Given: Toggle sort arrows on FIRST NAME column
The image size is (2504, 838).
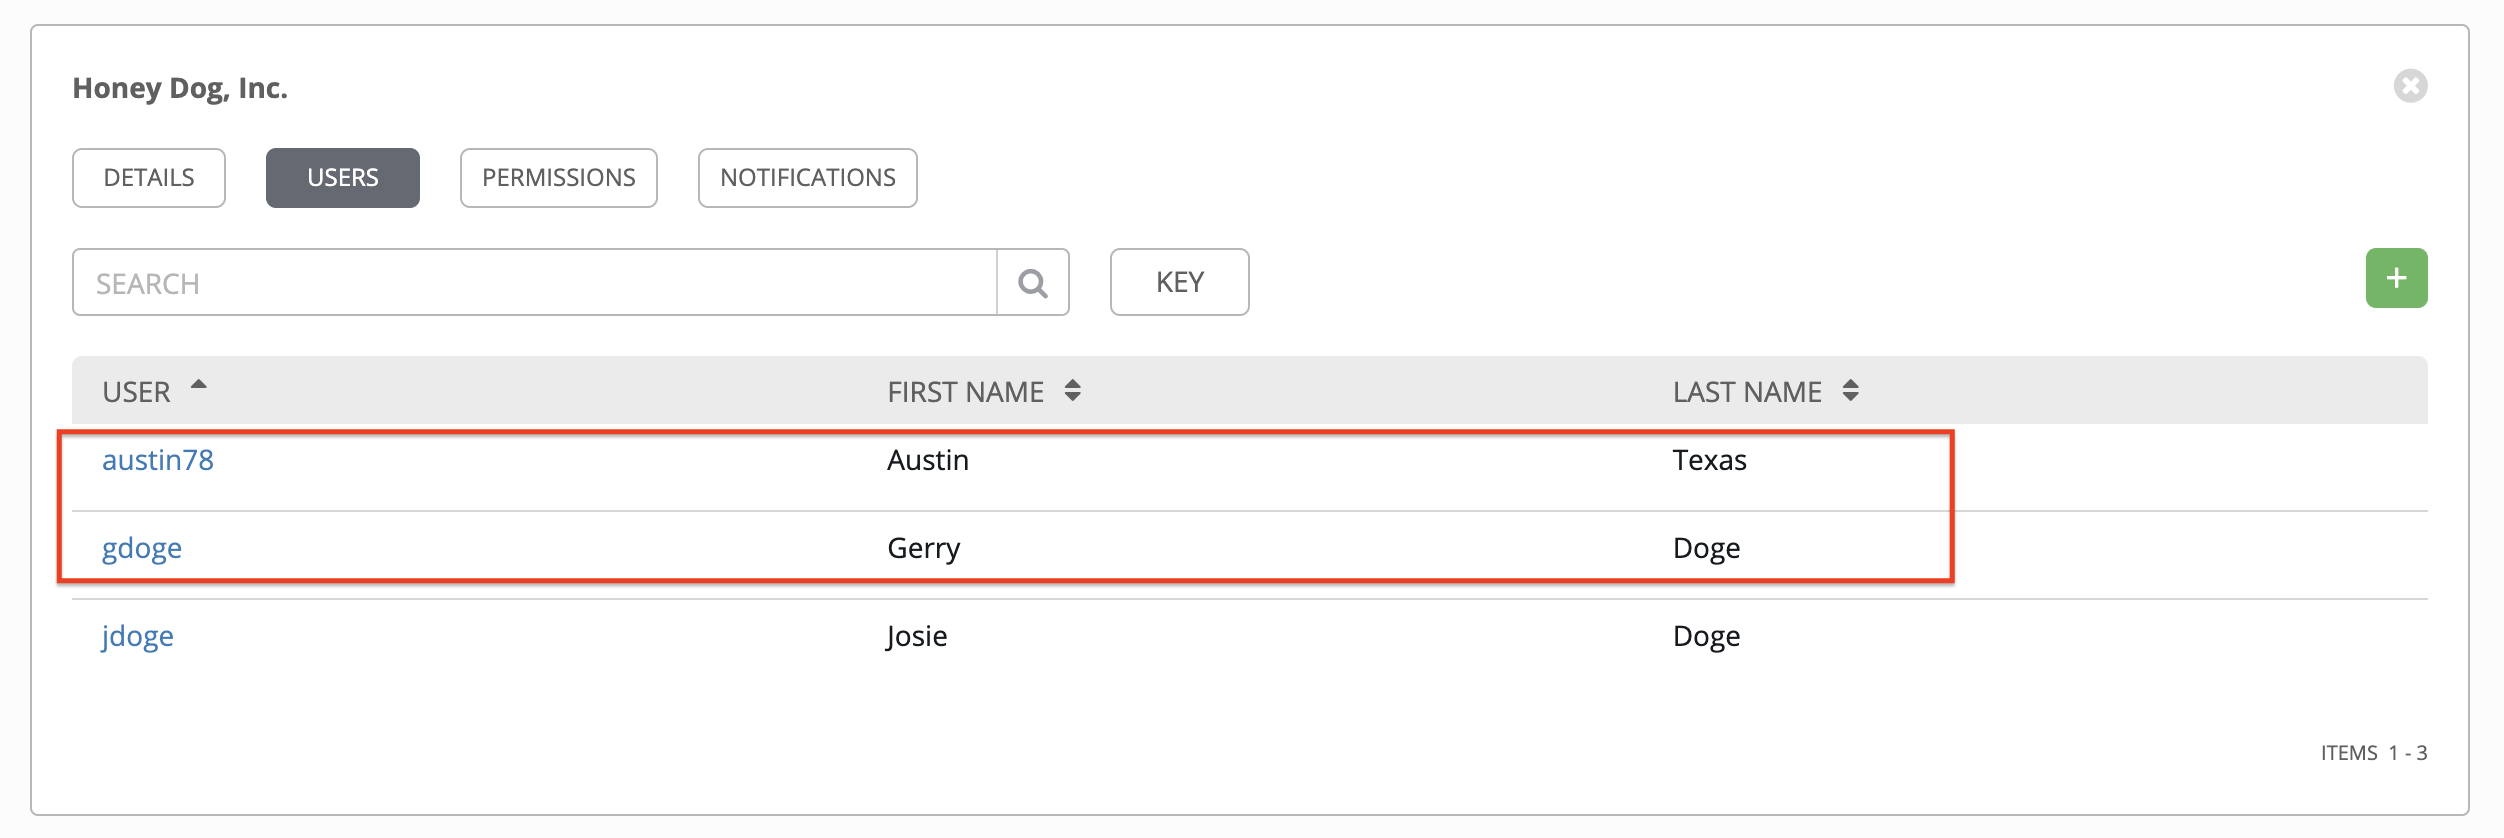Looking at the screenshot, I should tap(1073, 391).
